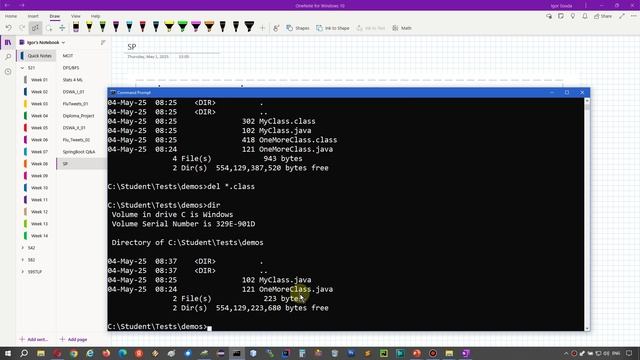The height and width of the screenshot is (360, 640).
Task: Choose the Insert Space tool
Action: point(62,28)
